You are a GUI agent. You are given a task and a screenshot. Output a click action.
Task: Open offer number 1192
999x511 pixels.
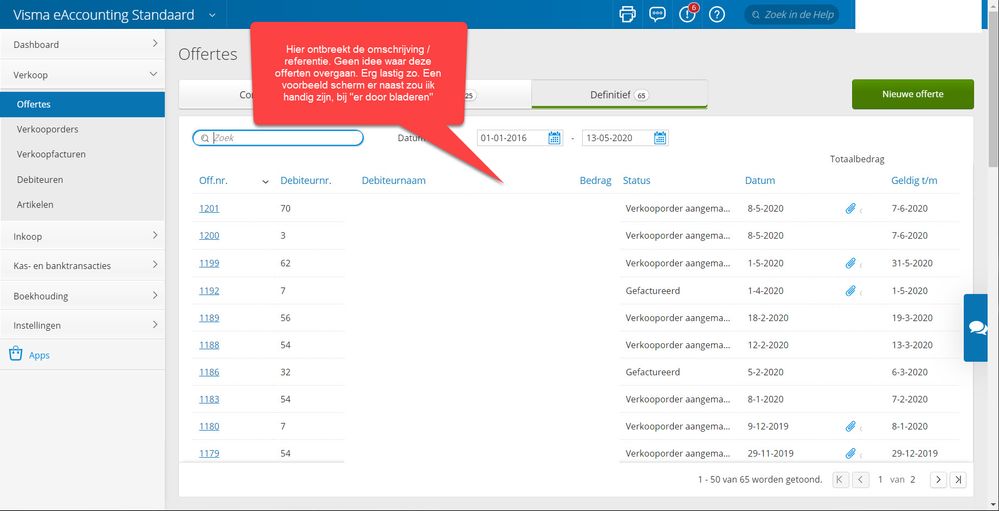(x=209, y=291)
